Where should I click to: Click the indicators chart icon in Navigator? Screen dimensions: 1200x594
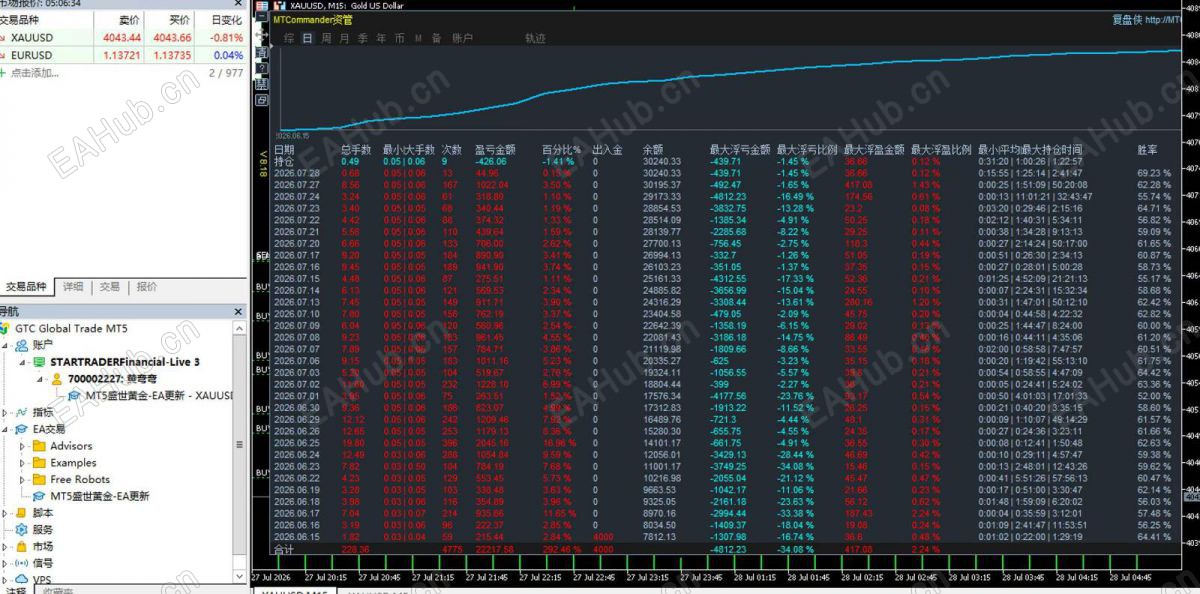click(20, 412)
